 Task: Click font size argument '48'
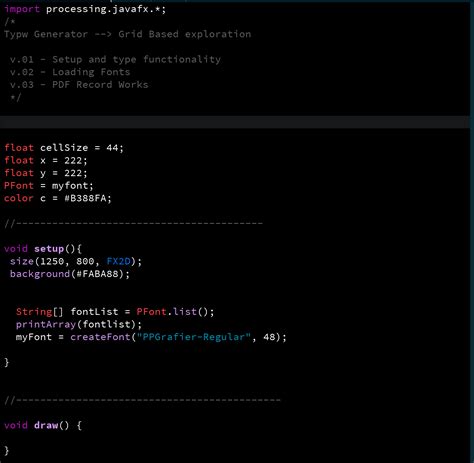click(269, 337)
